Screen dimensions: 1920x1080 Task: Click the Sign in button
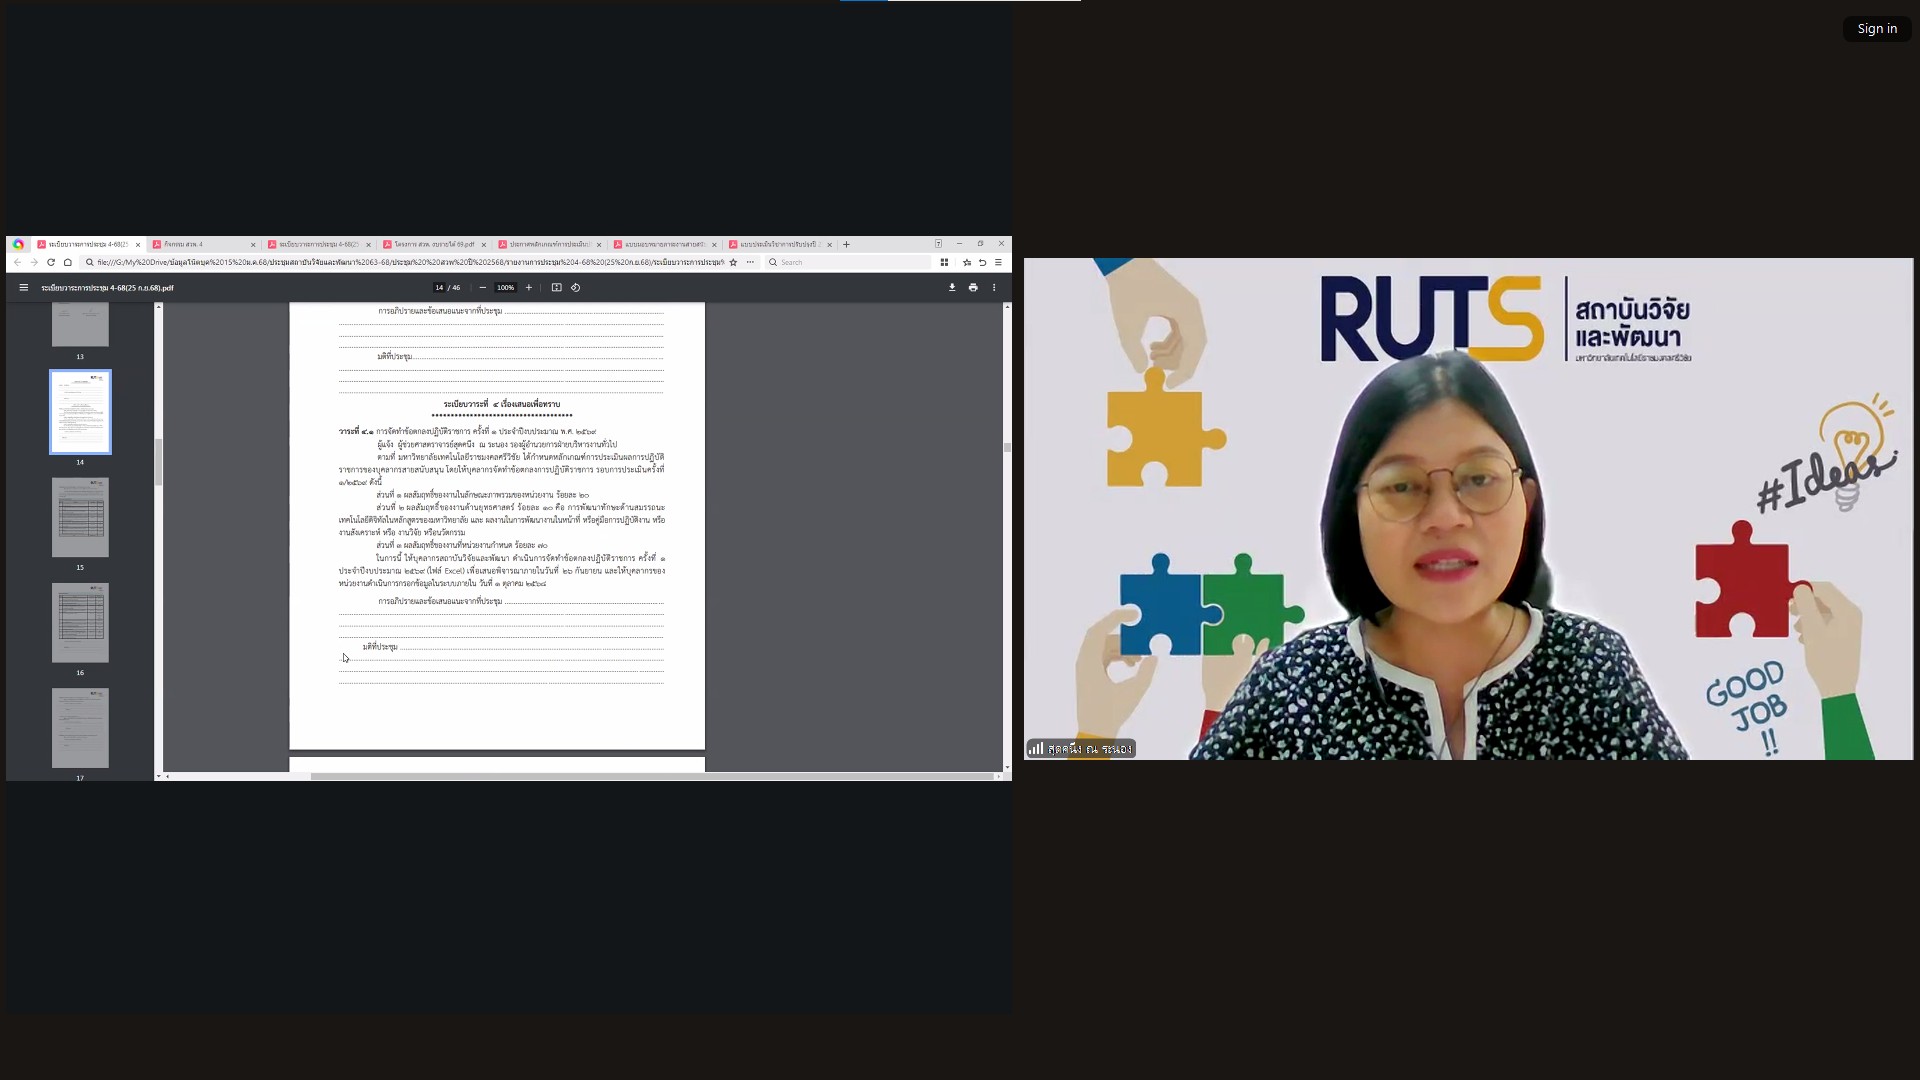pos(1876,29)
